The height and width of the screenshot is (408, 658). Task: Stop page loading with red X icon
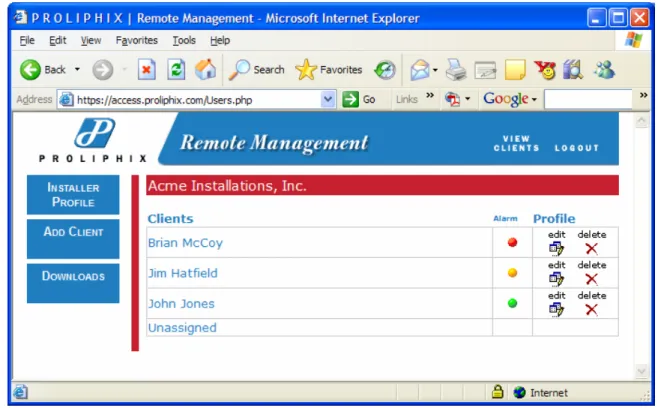point(146,70)
